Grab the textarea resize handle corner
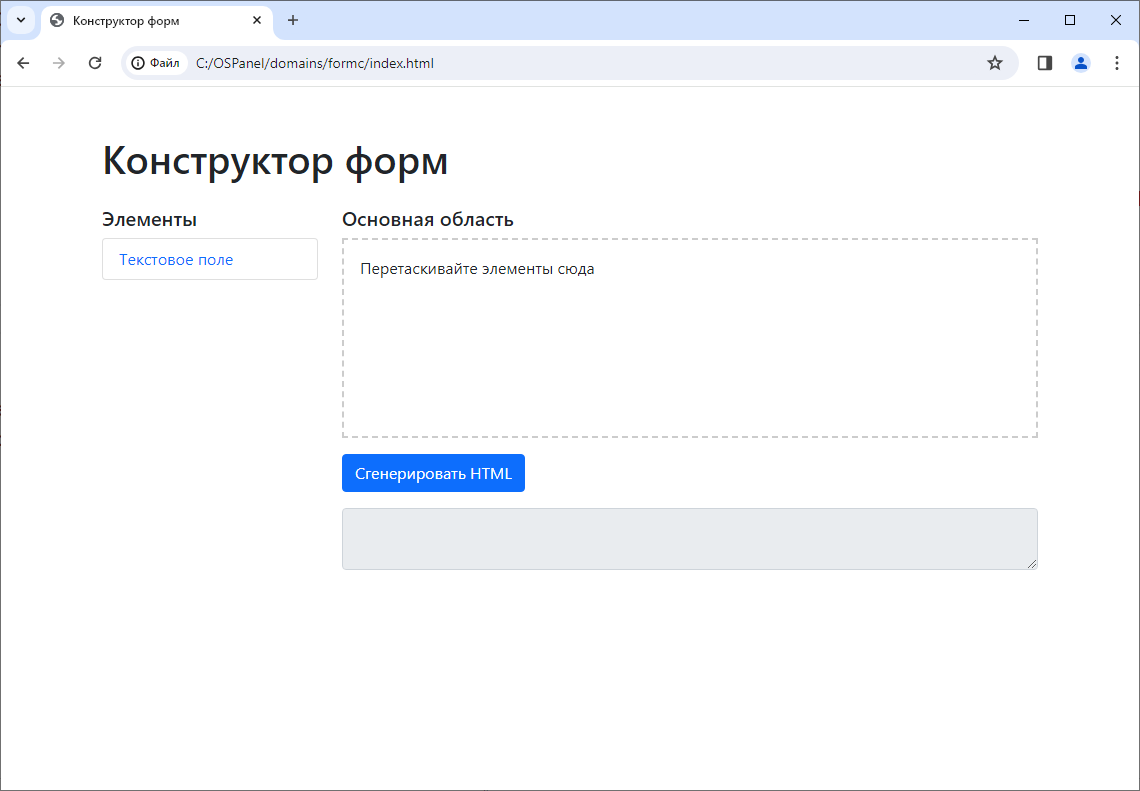This screenshot has width=1140, height=791. 1032,563
